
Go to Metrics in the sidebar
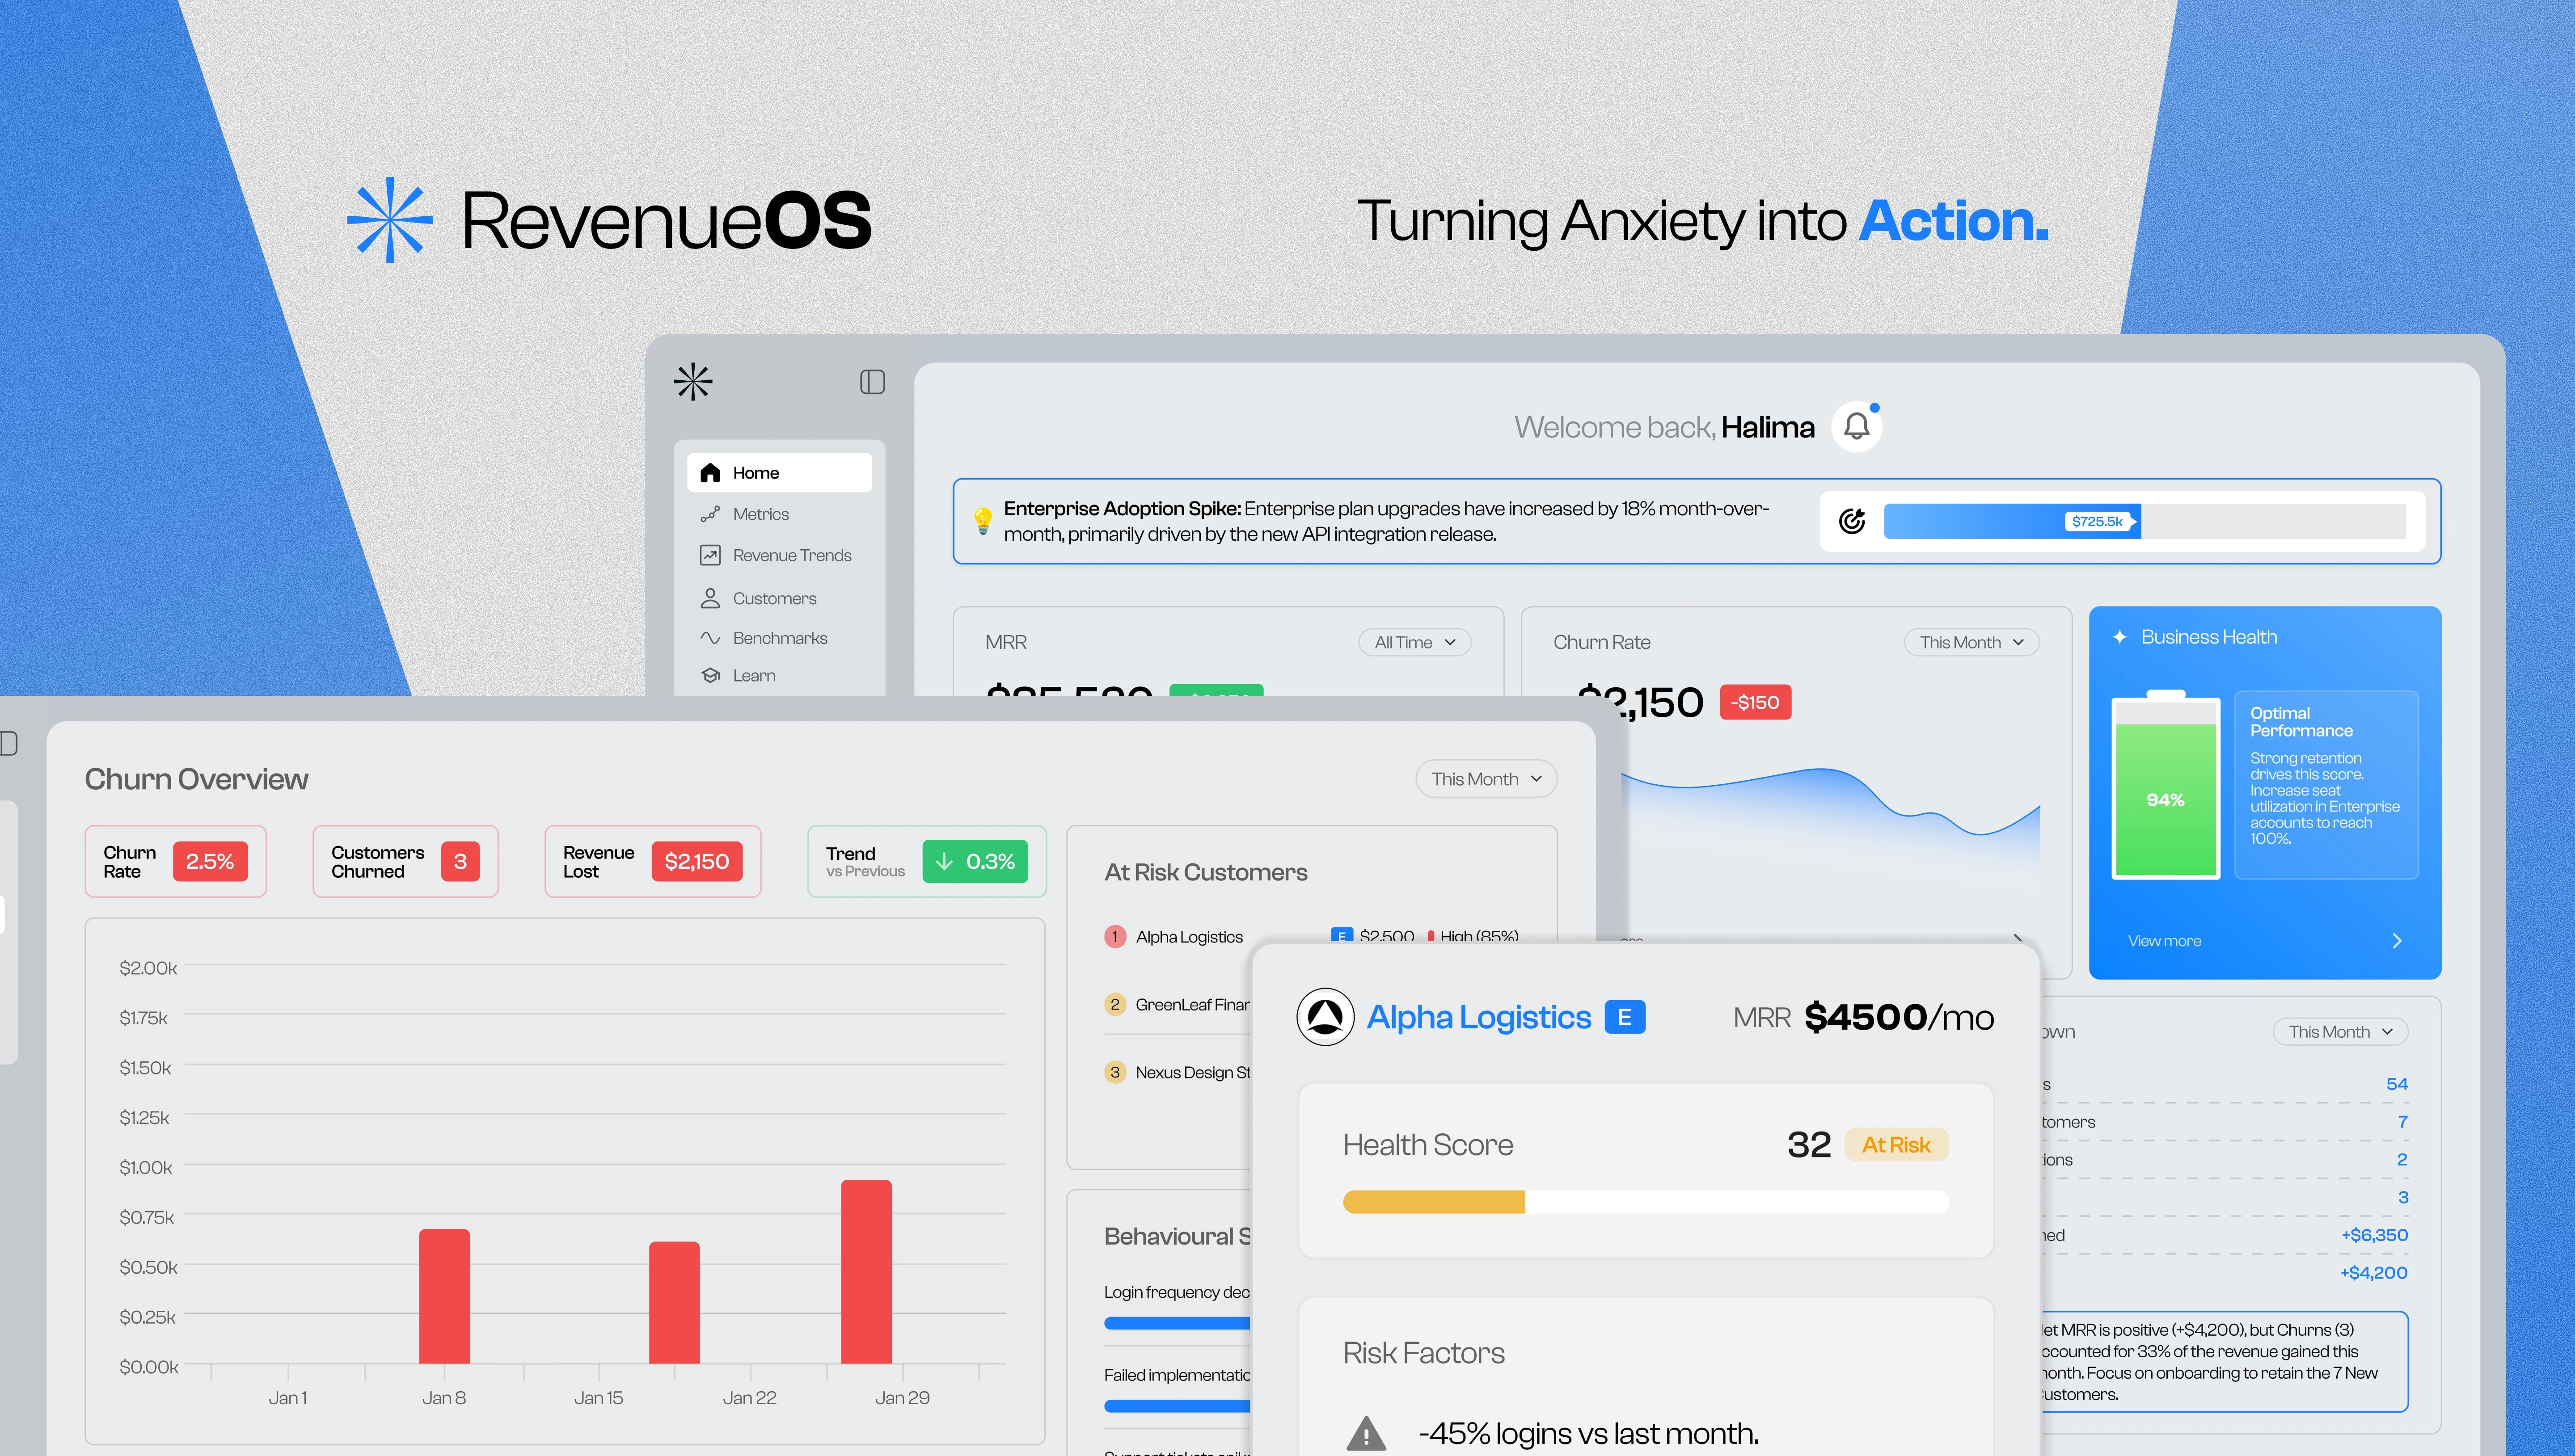(x=760, y=514)
